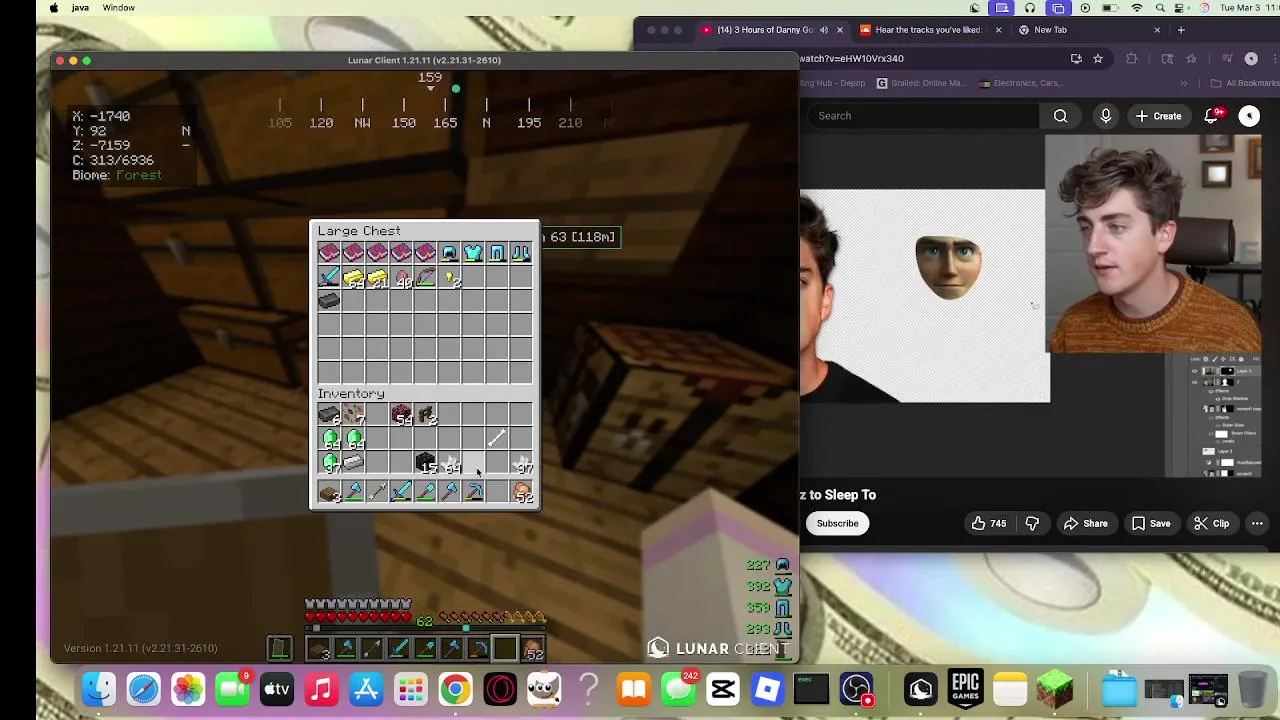Click the YouTube search magnifier button
Screen dimensions: 1280x720
coord(1060,116)
